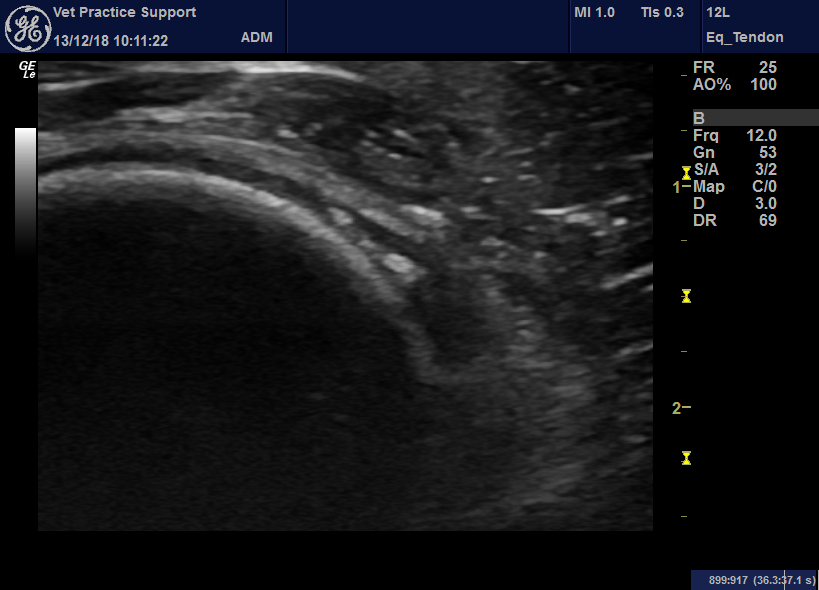Click the FR 25 frame rate value
This screenshot has width=819, height=590.
735,67
